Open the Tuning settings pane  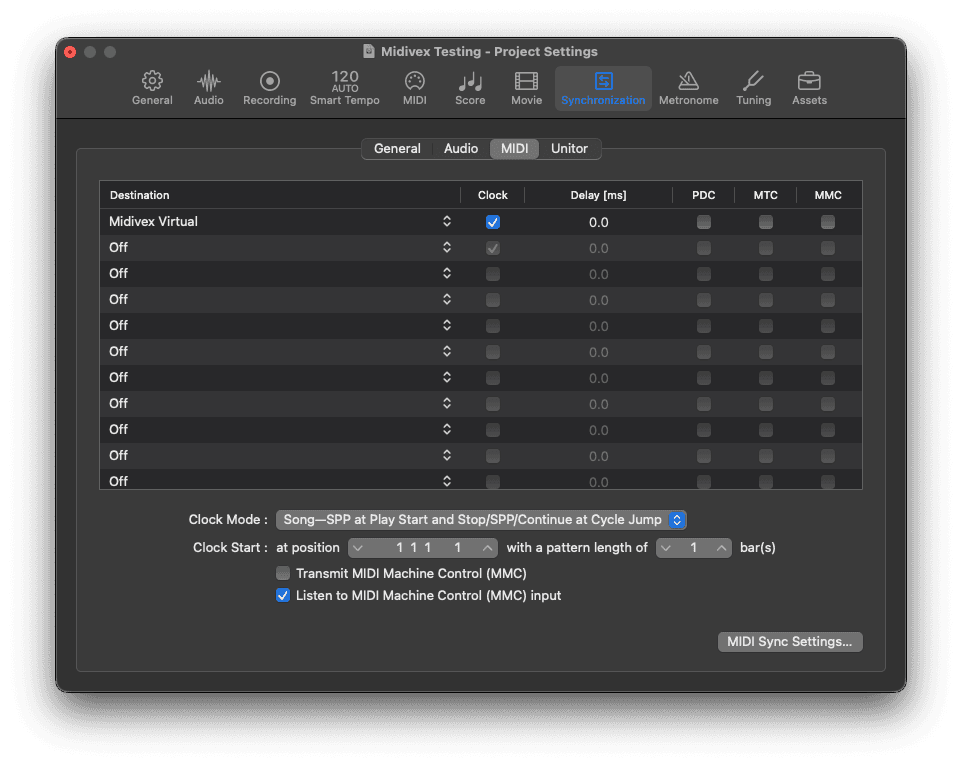753,88
